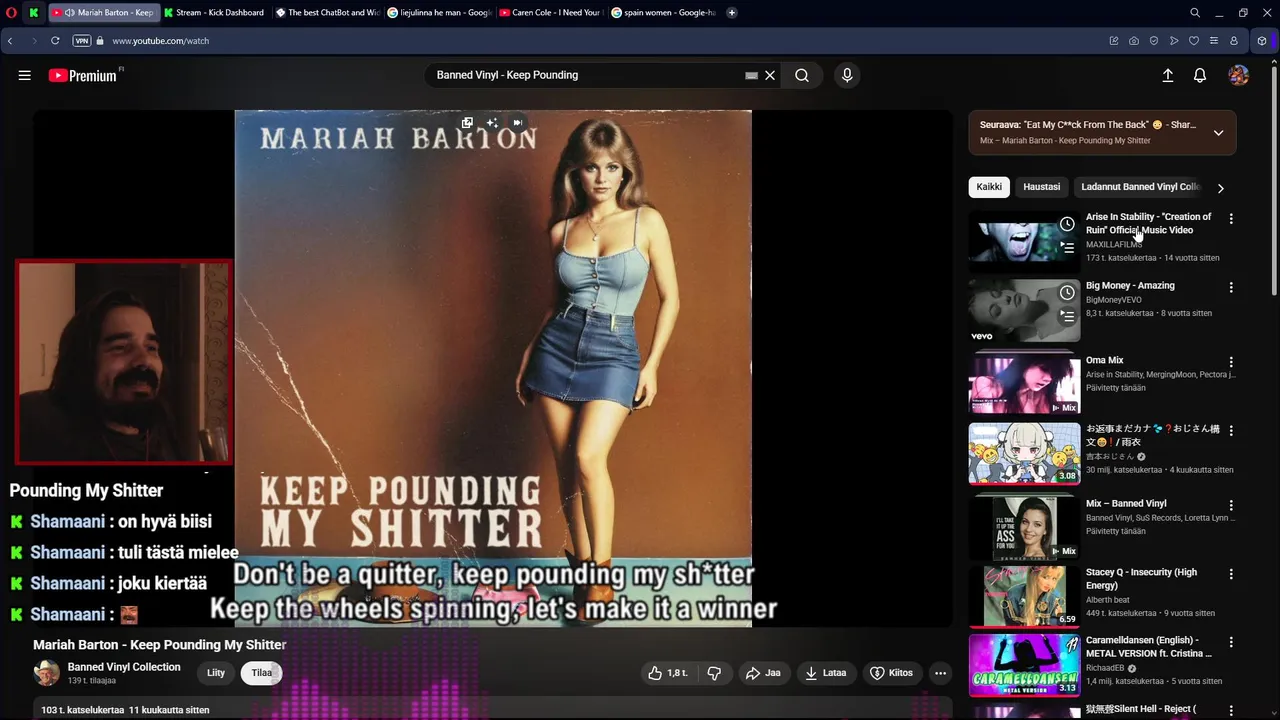
Task: Switch to spain women Google tab
Action: point(663,12)
